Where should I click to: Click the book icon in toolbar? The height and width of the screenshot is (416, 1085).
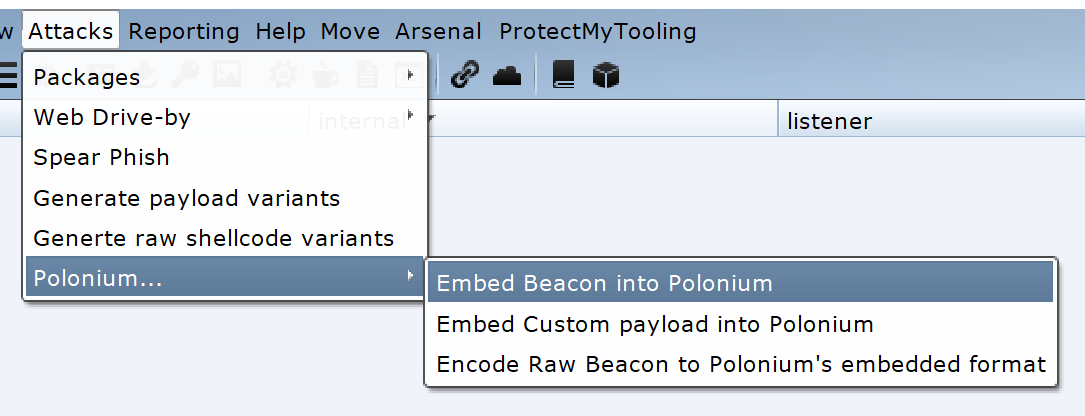click(x=564, y=76)
